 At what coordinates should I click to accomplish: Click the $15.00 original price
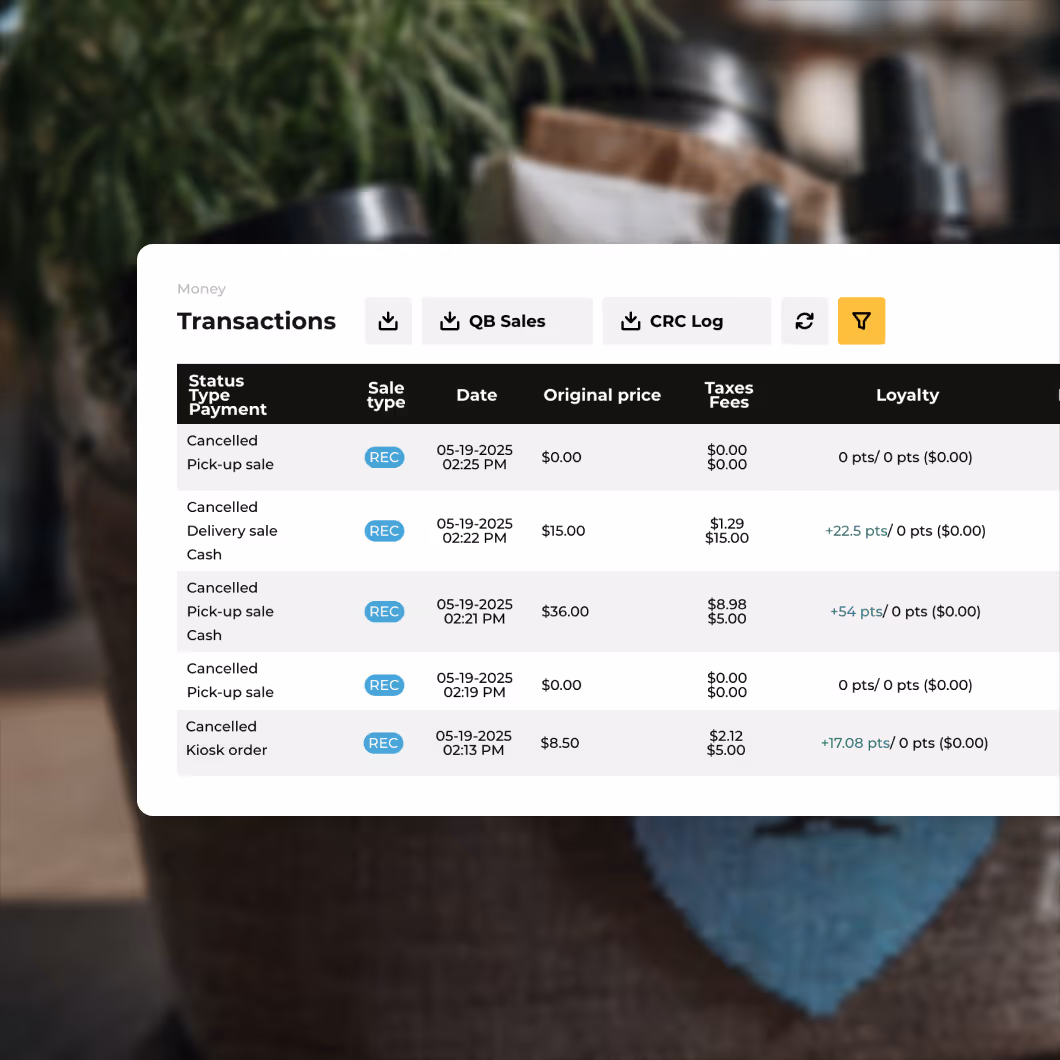click(x=563, y=531)
